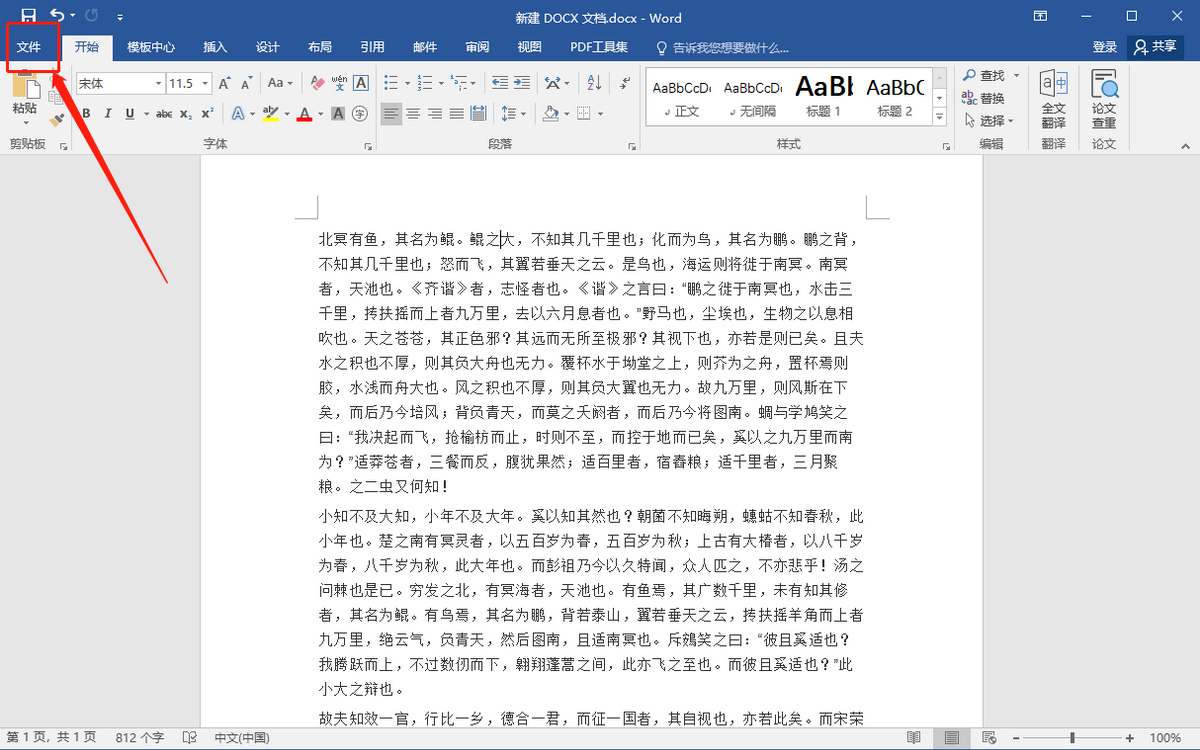
Task: Open the 文件 File tab
Action: coord(29,47)
